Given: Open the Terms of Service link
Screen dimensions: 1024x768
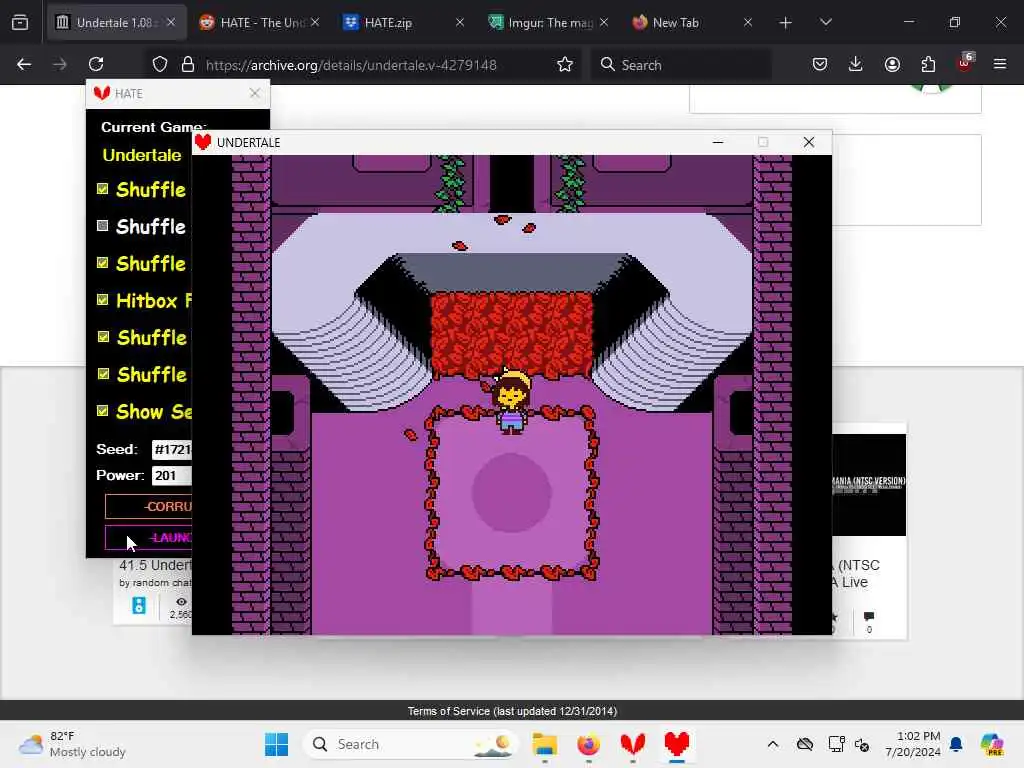Looking at the screenshot, I should 512,711.
